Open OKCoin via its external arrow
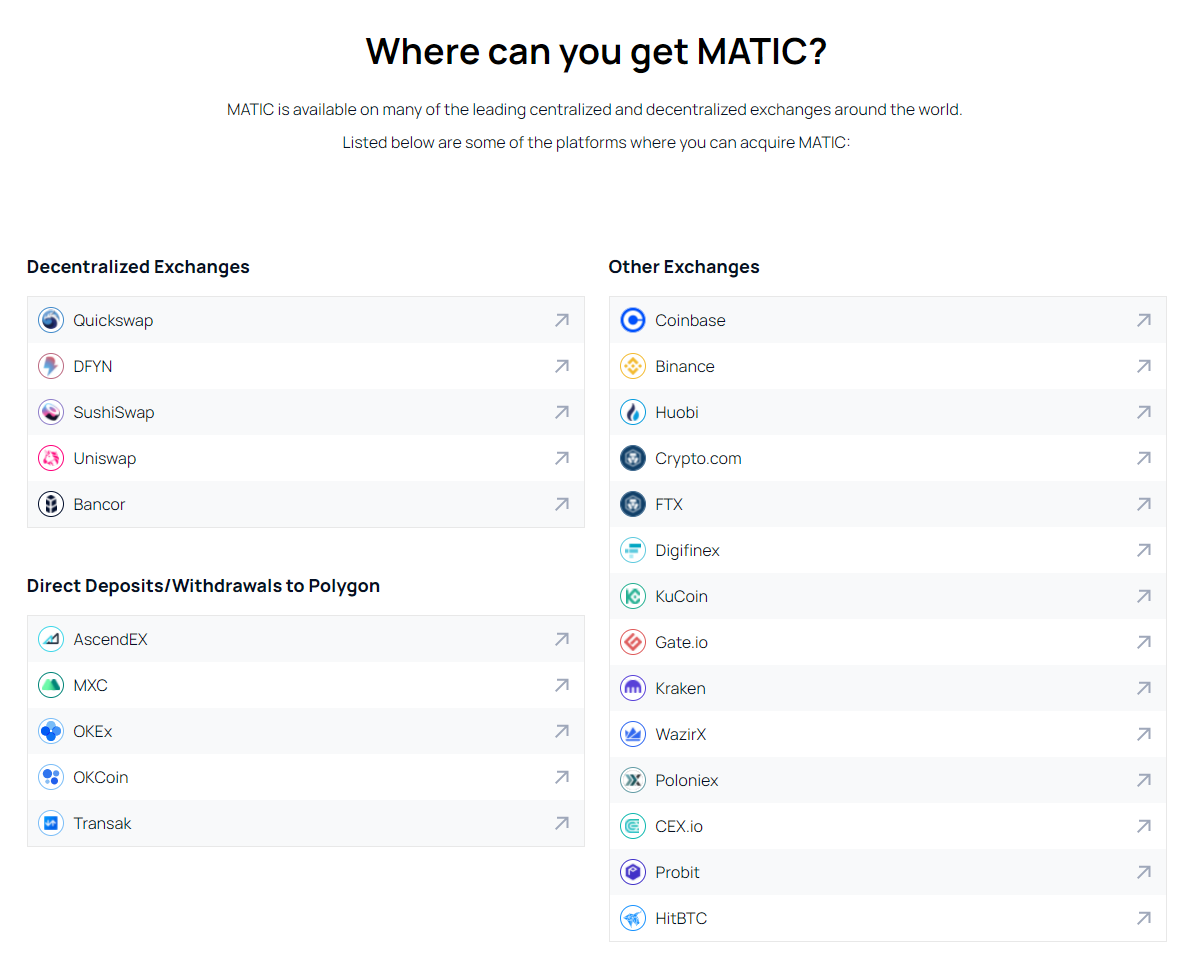 [x=562, y=778]
